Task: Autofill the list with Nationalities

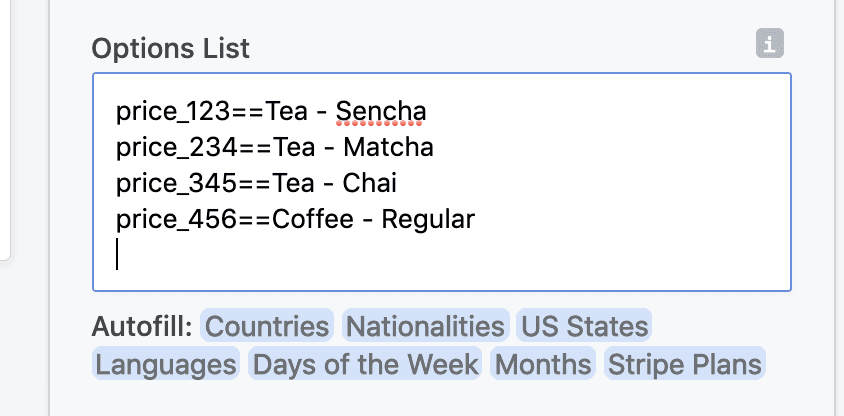Action: coord(425,326)
